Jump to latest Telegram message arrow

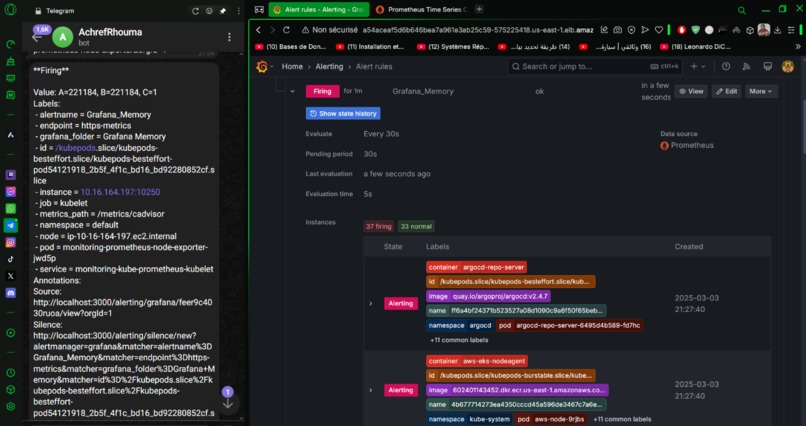click(228, 403)
